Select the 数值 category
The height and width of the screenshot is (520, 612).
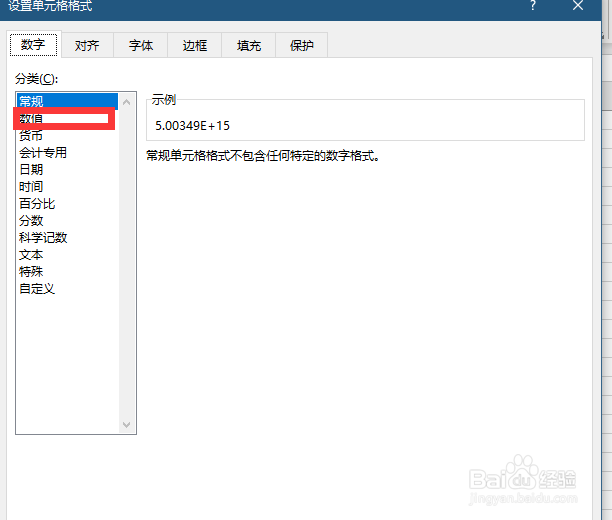67,118
